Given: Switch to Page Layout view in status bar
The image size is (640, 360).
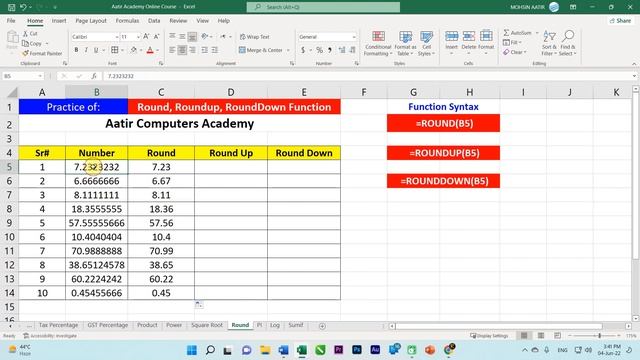Looking at the screenshot, I should [540, 336].
